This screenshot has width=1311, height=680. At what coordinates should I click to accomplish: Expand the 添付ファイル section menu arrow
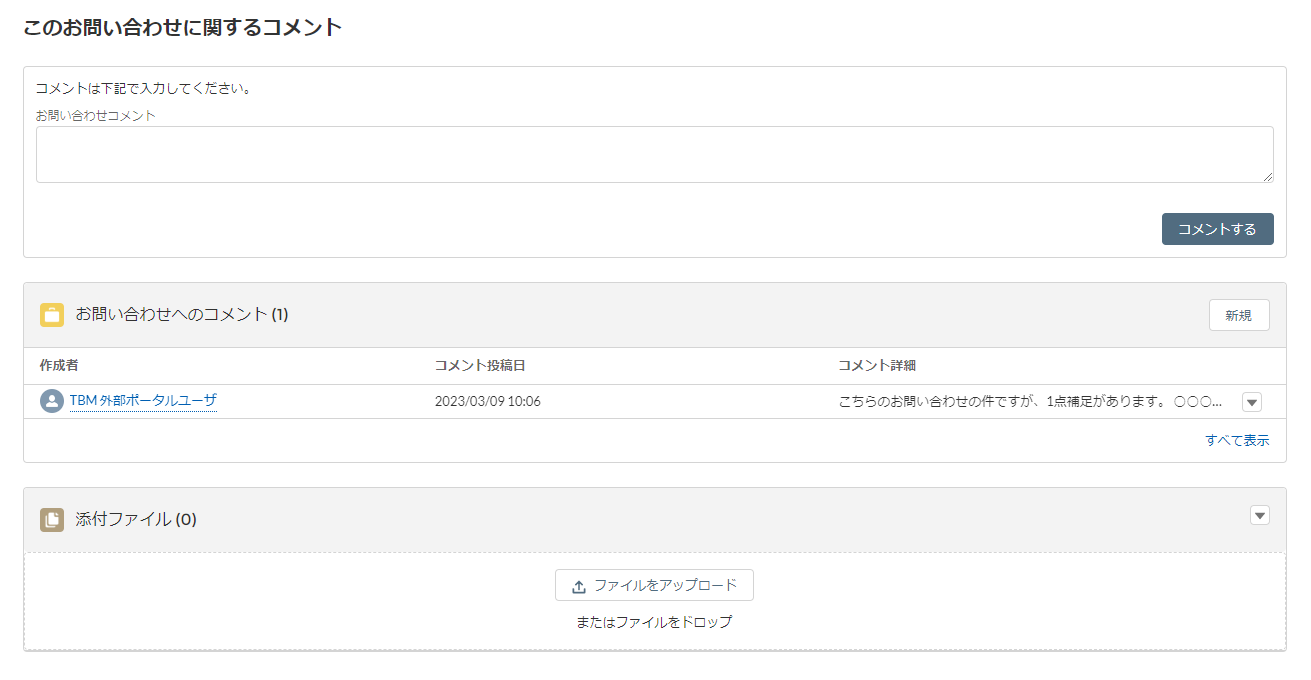1260,516
